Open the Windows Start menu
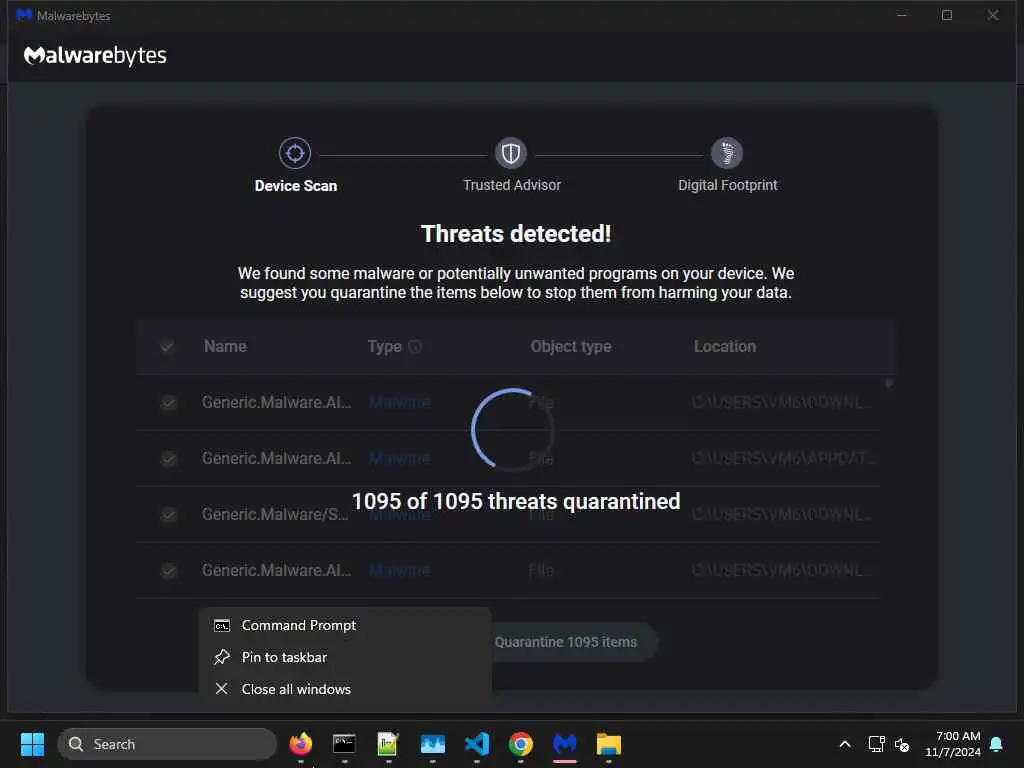This screenshot has width=1024, height=768. [x=32, y=744]
